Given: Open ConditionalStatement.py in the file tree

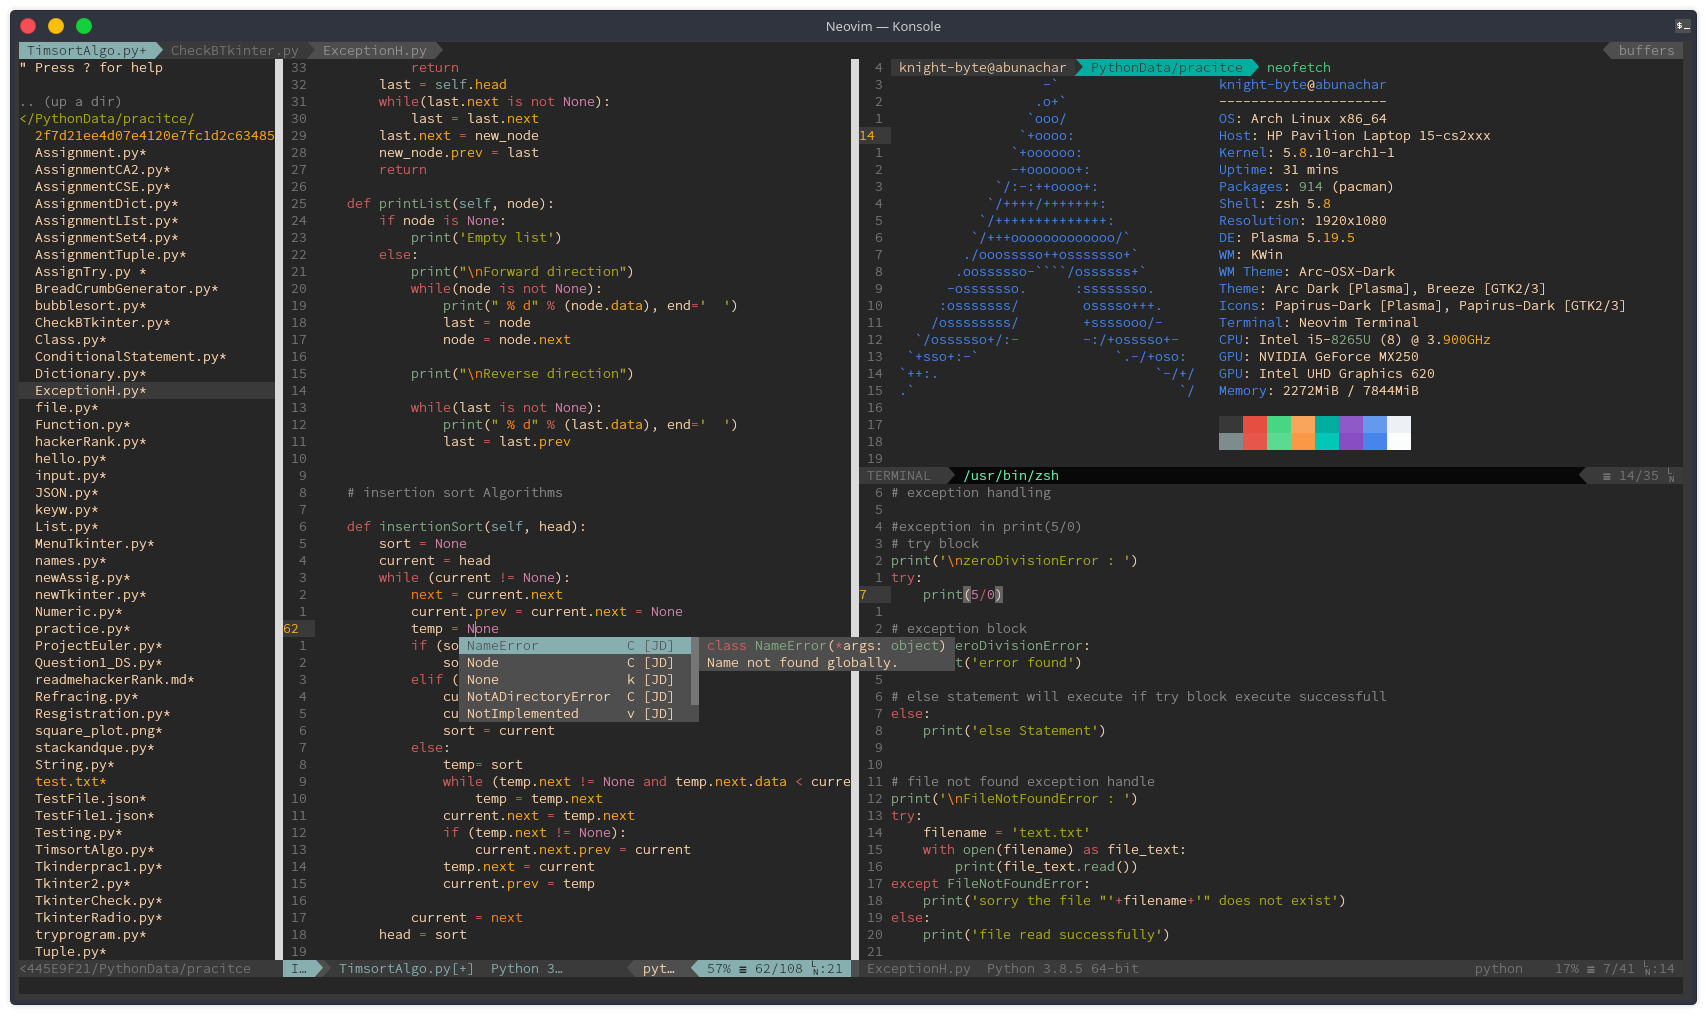Looking at the screenshot, I should click(130, 356).
